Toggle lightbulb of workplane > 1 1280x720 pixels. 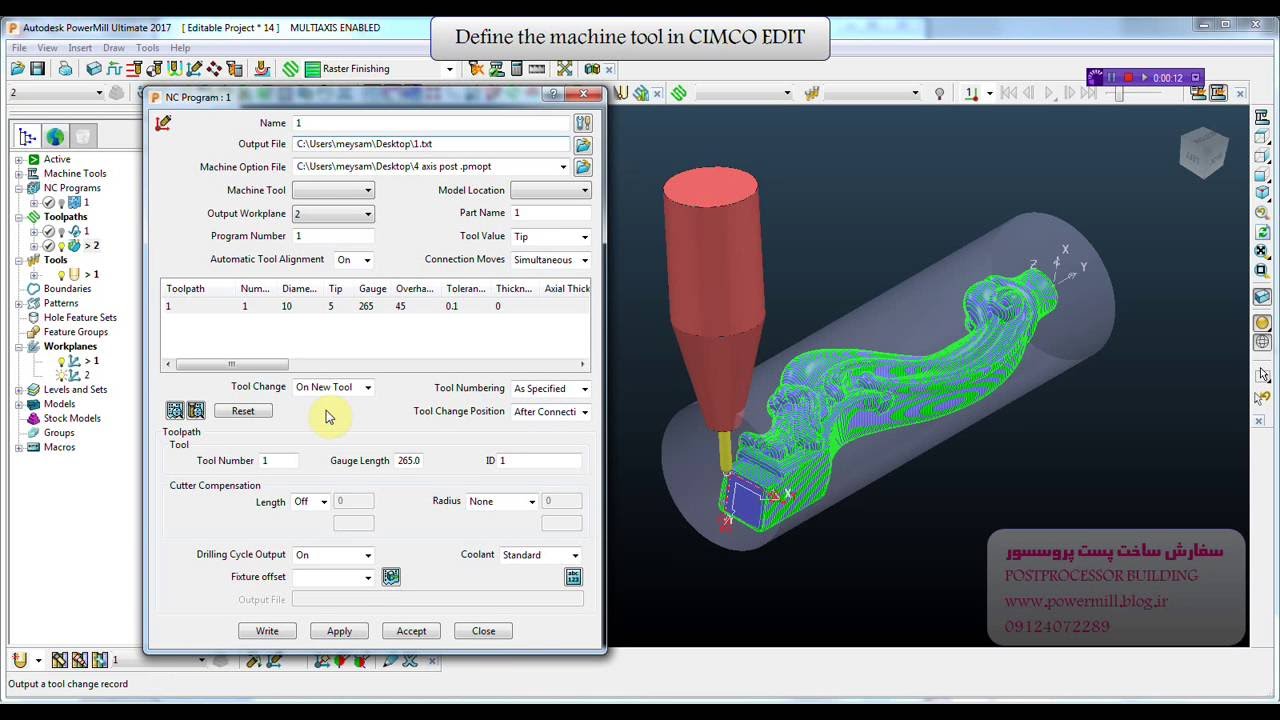point(61,361)
